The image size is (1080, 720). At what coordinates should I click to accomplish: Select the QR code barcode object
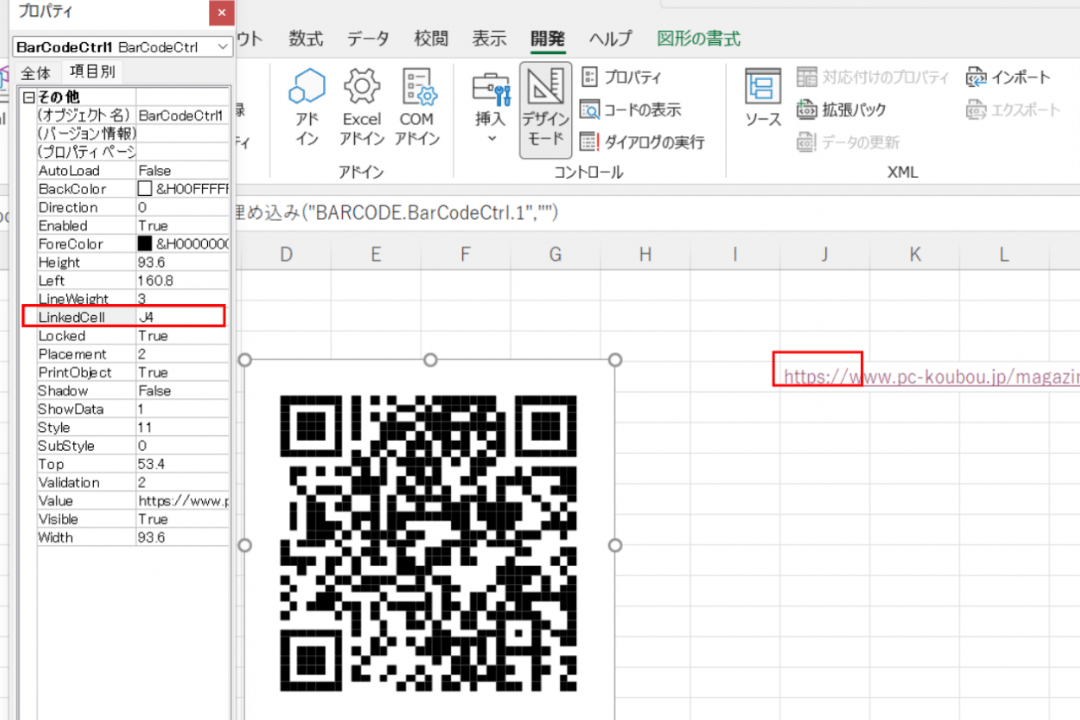(428, 543)
